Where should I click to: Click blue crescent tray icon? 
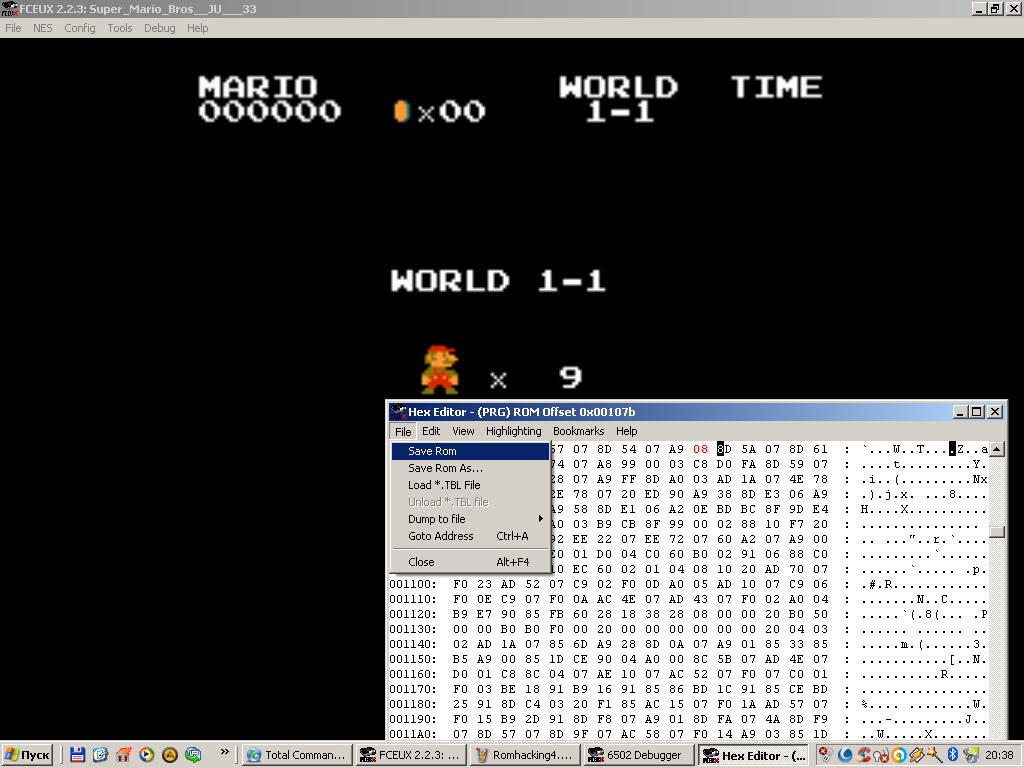(x=845, y=755)
